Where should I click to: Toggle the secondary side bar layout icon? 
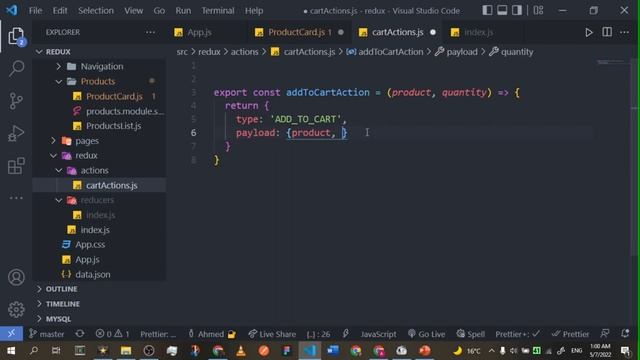pos(517,10)
